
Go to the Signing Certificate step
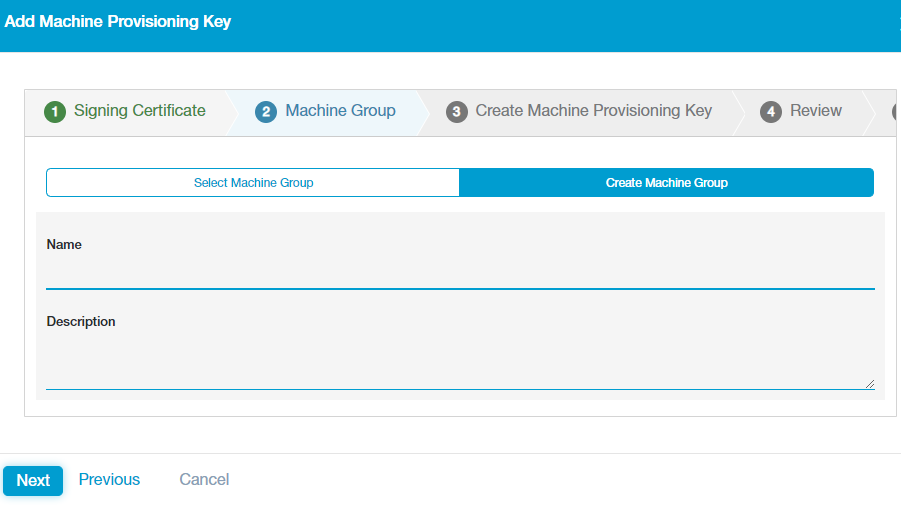point(139,111)
